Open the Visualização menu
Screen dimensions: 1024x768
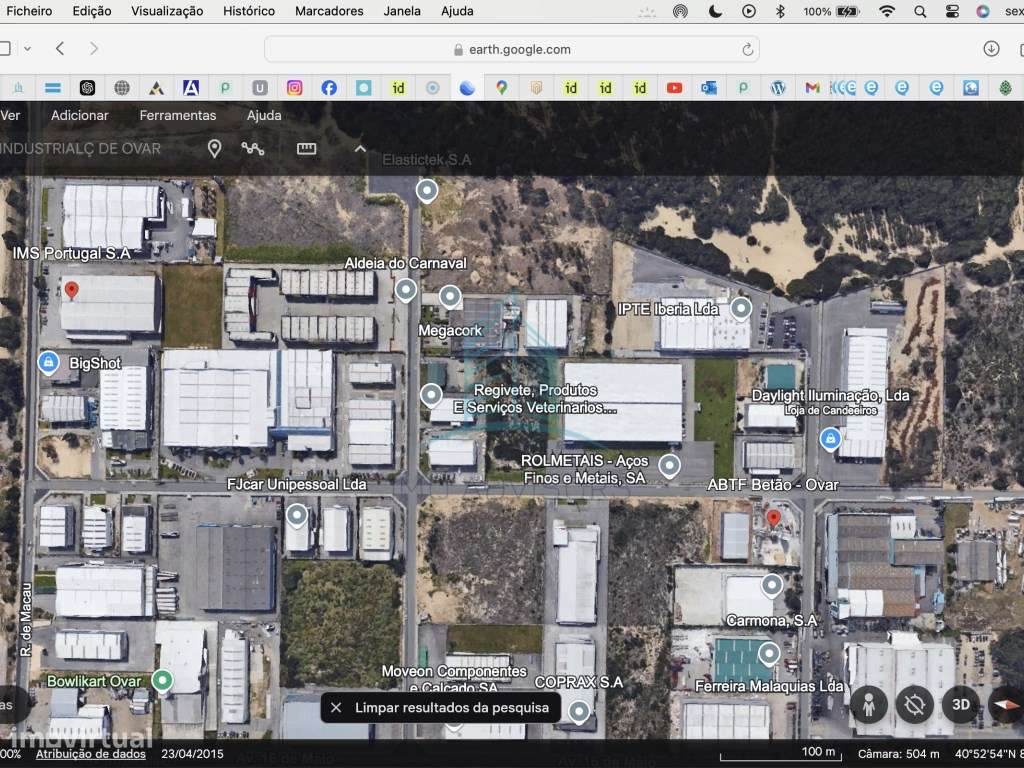(167, 11)
